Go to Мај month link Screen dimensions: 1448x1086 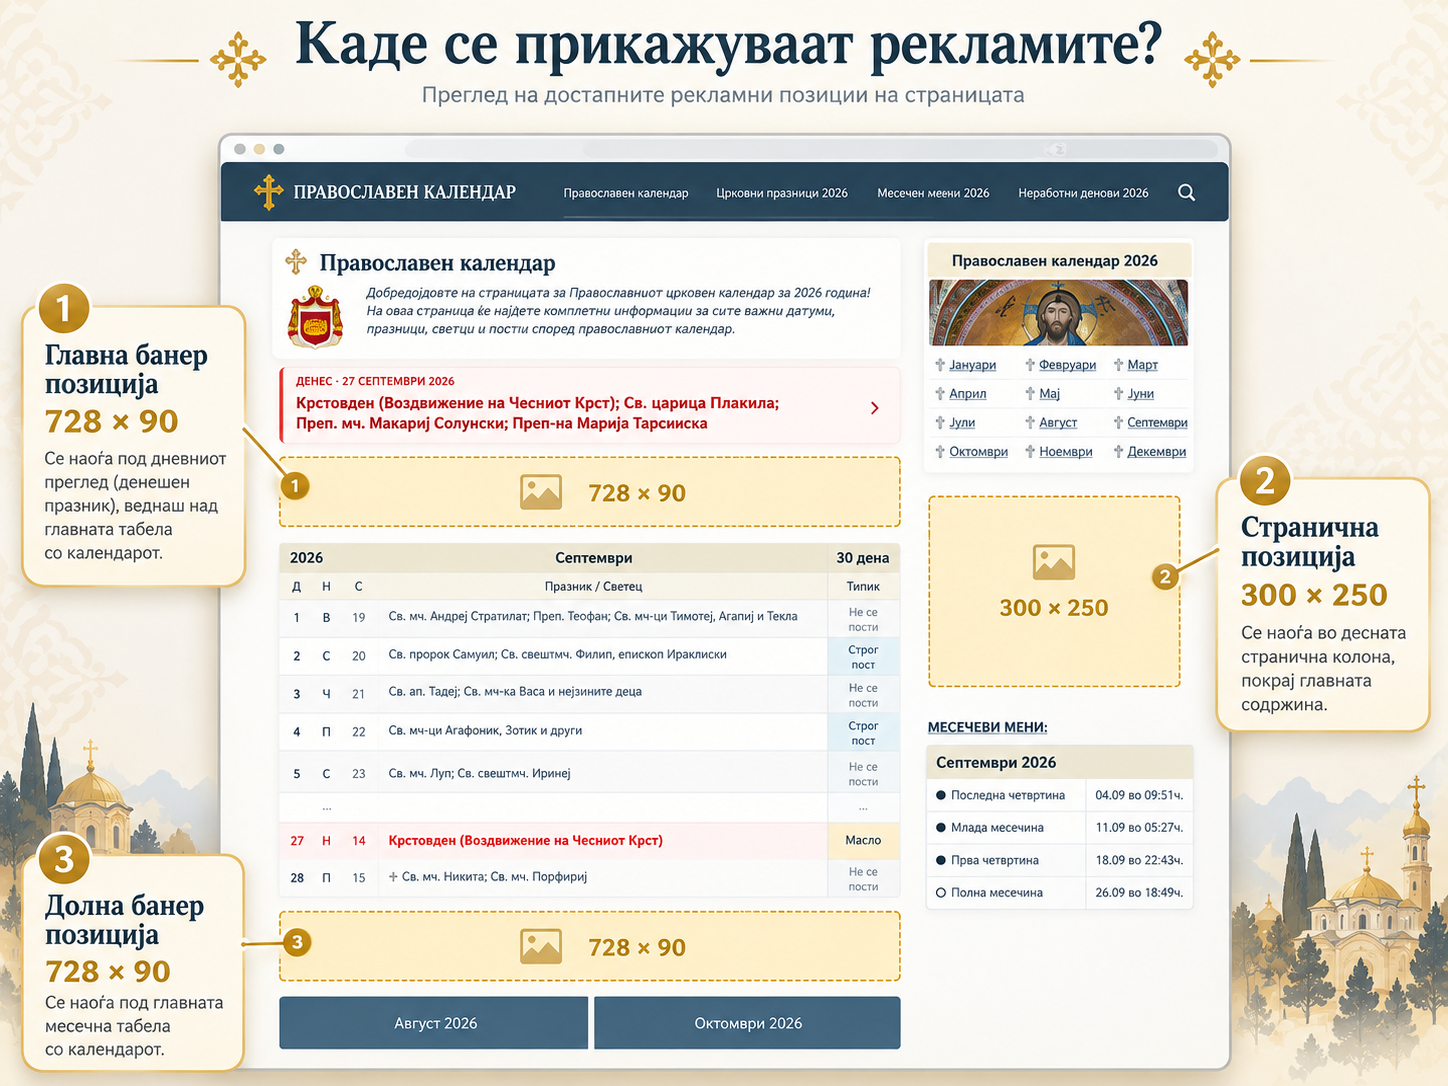click(1049, 394)
